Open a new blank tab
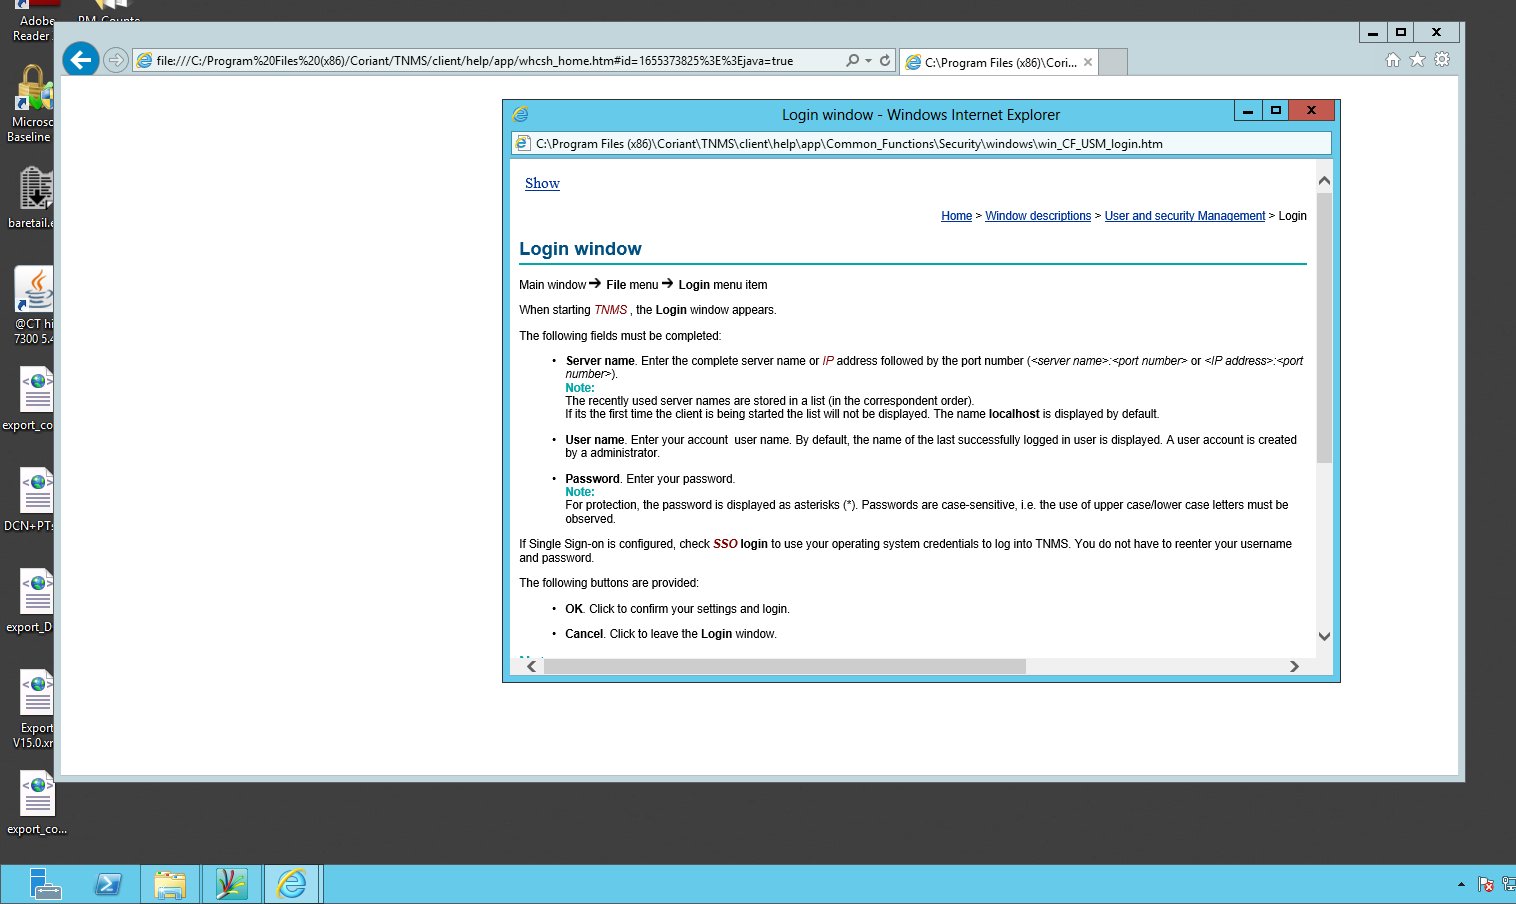The height and width of the screenshot is (904, 1516). click(1113, 62)
